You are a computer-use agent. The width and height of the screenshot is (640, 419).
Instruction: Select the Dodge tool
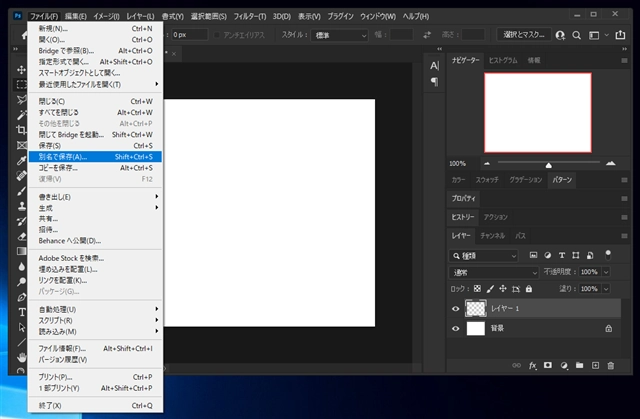tap(21, 282)
